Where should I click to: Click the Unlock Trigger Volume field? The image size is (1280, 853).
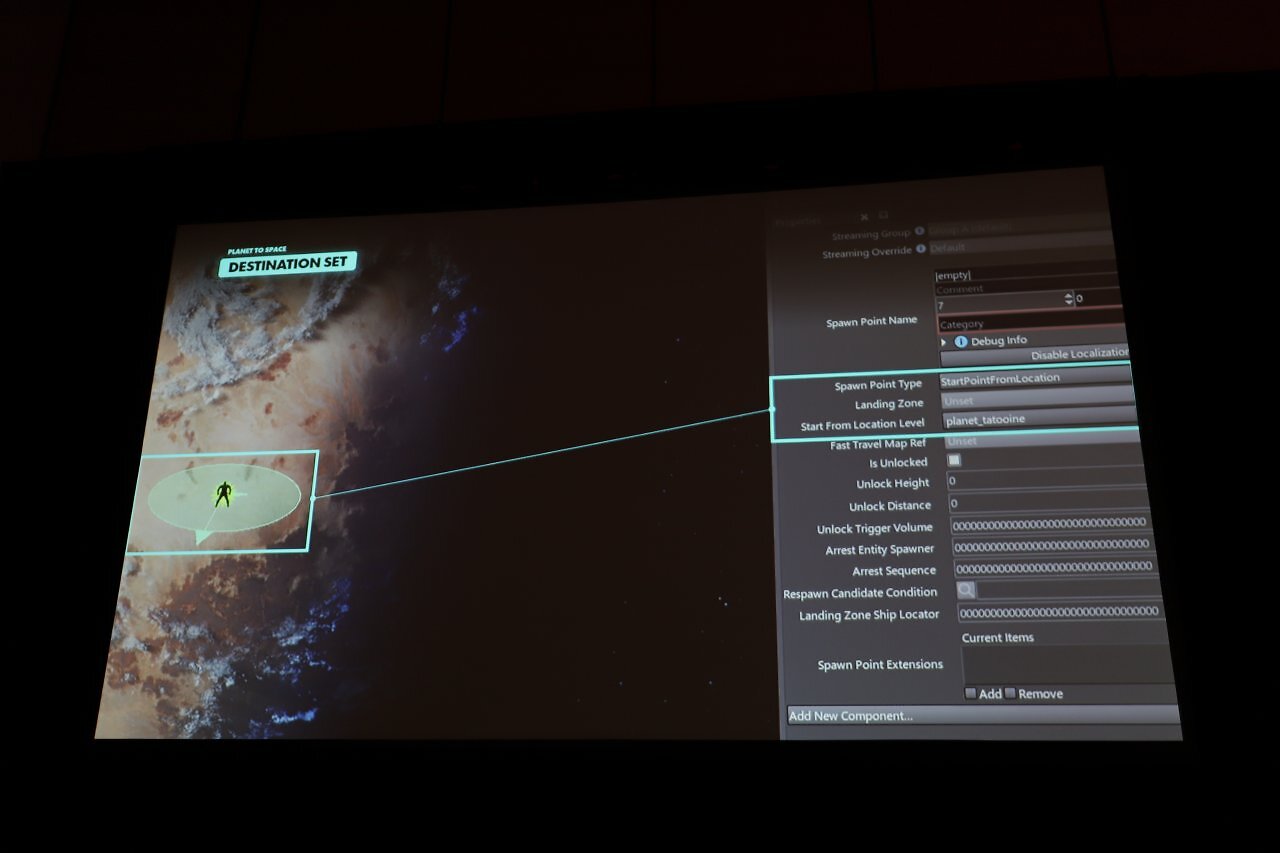[x=1050, y=523]
